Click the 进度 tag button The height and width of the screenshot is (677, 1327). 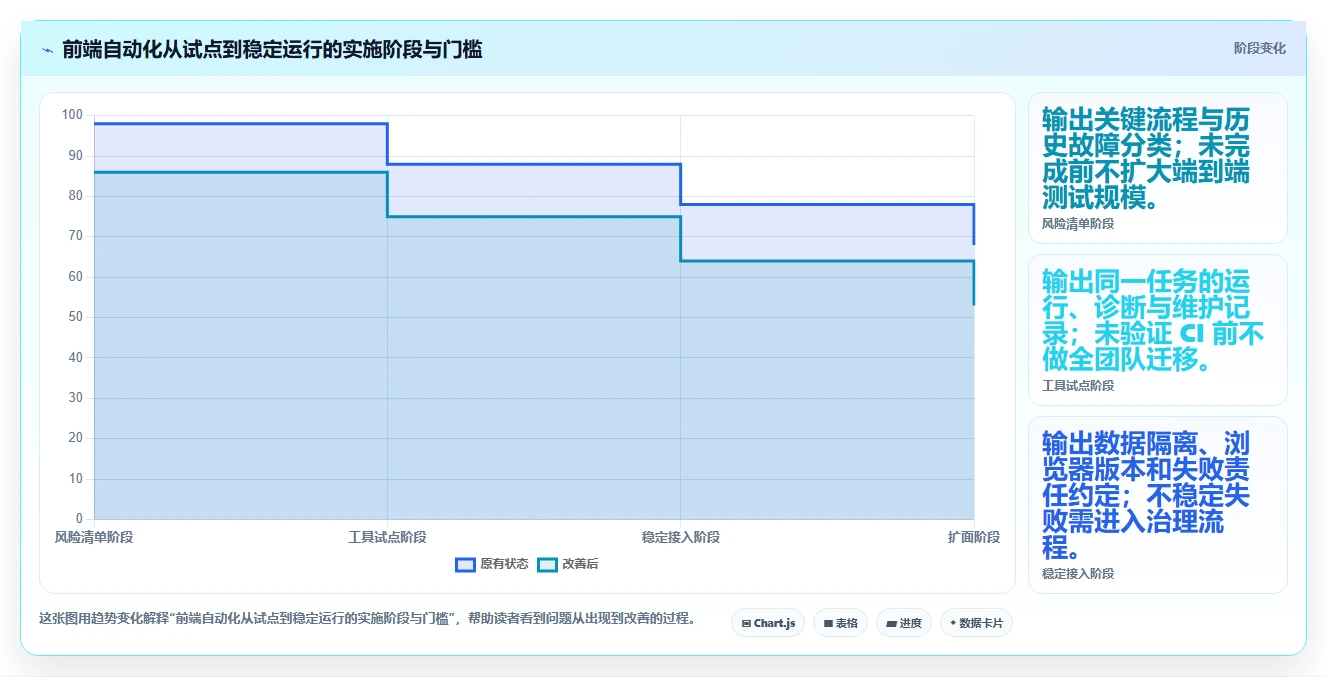coord(904,623)
